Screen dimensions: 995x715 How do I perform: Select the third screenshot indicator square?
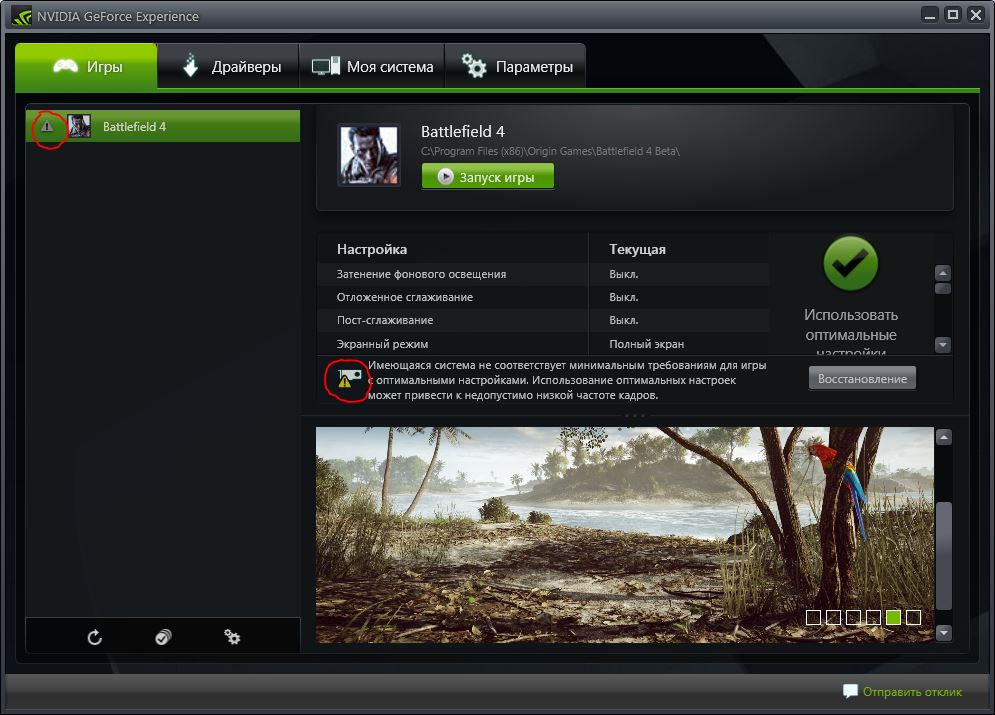click(853, 617)
